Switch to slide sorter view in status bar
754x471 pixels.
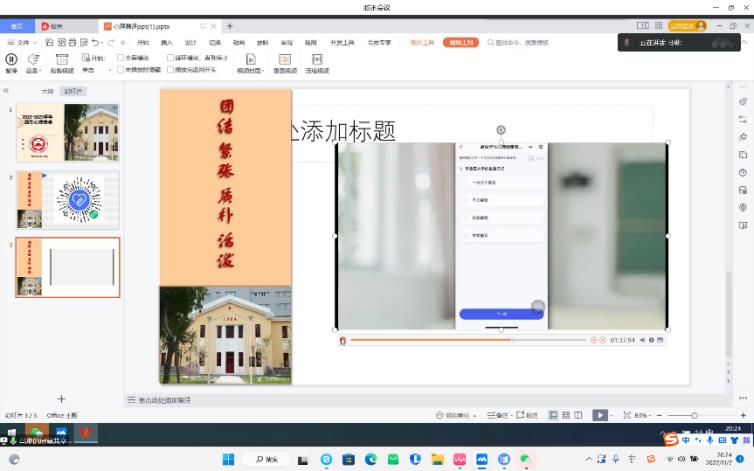(x=565, y=415)
